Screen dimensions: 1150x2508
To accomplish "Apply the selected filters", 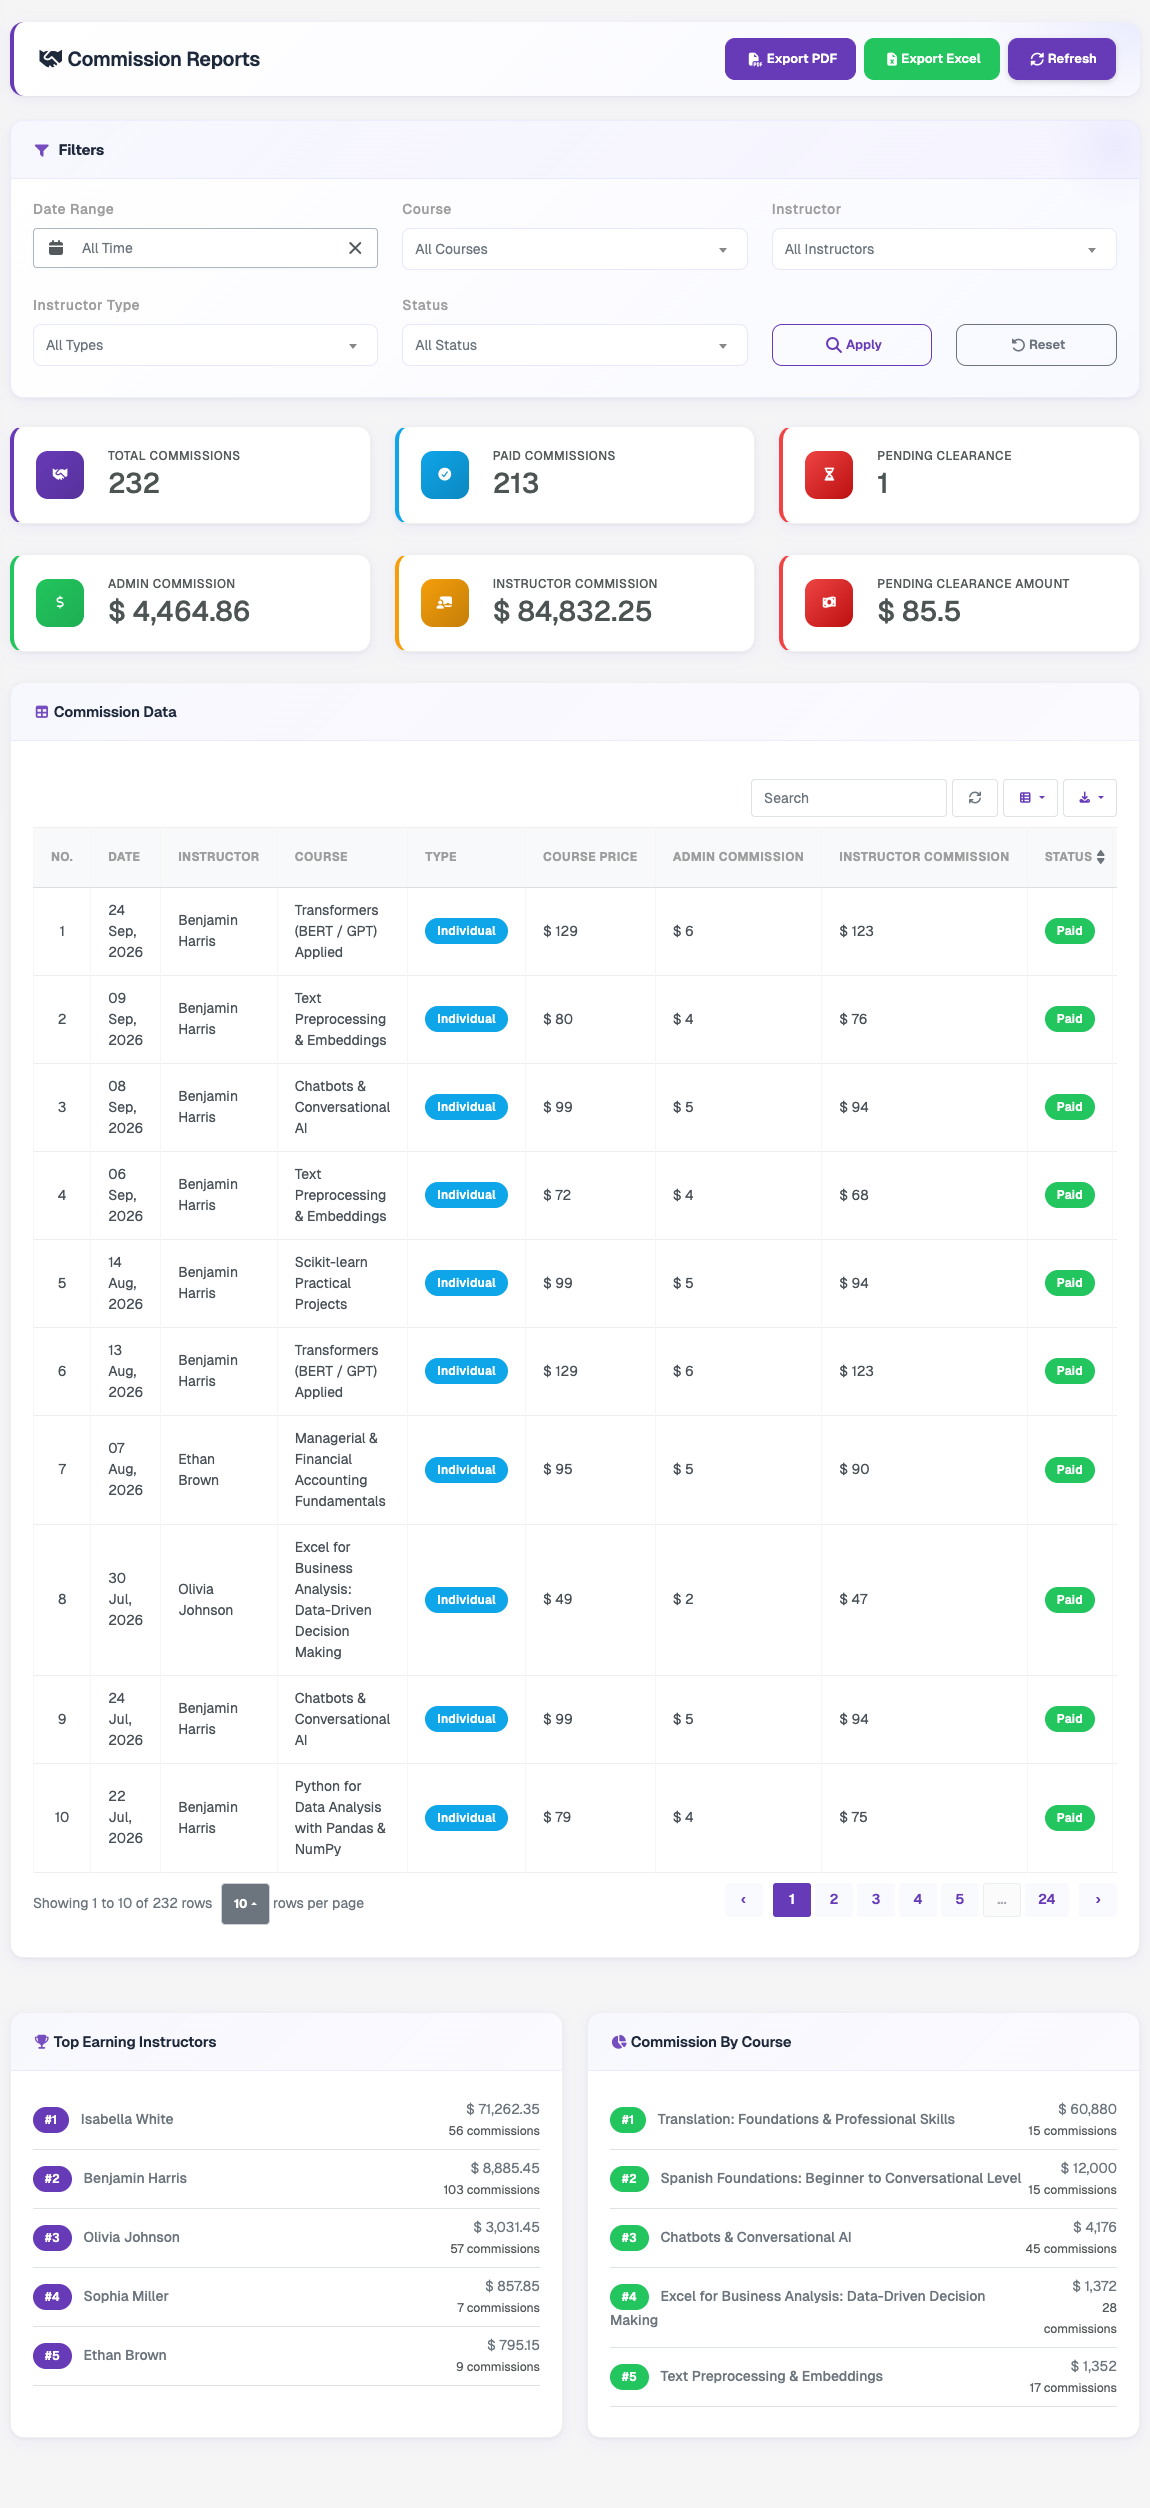I will tap(852, 345).
